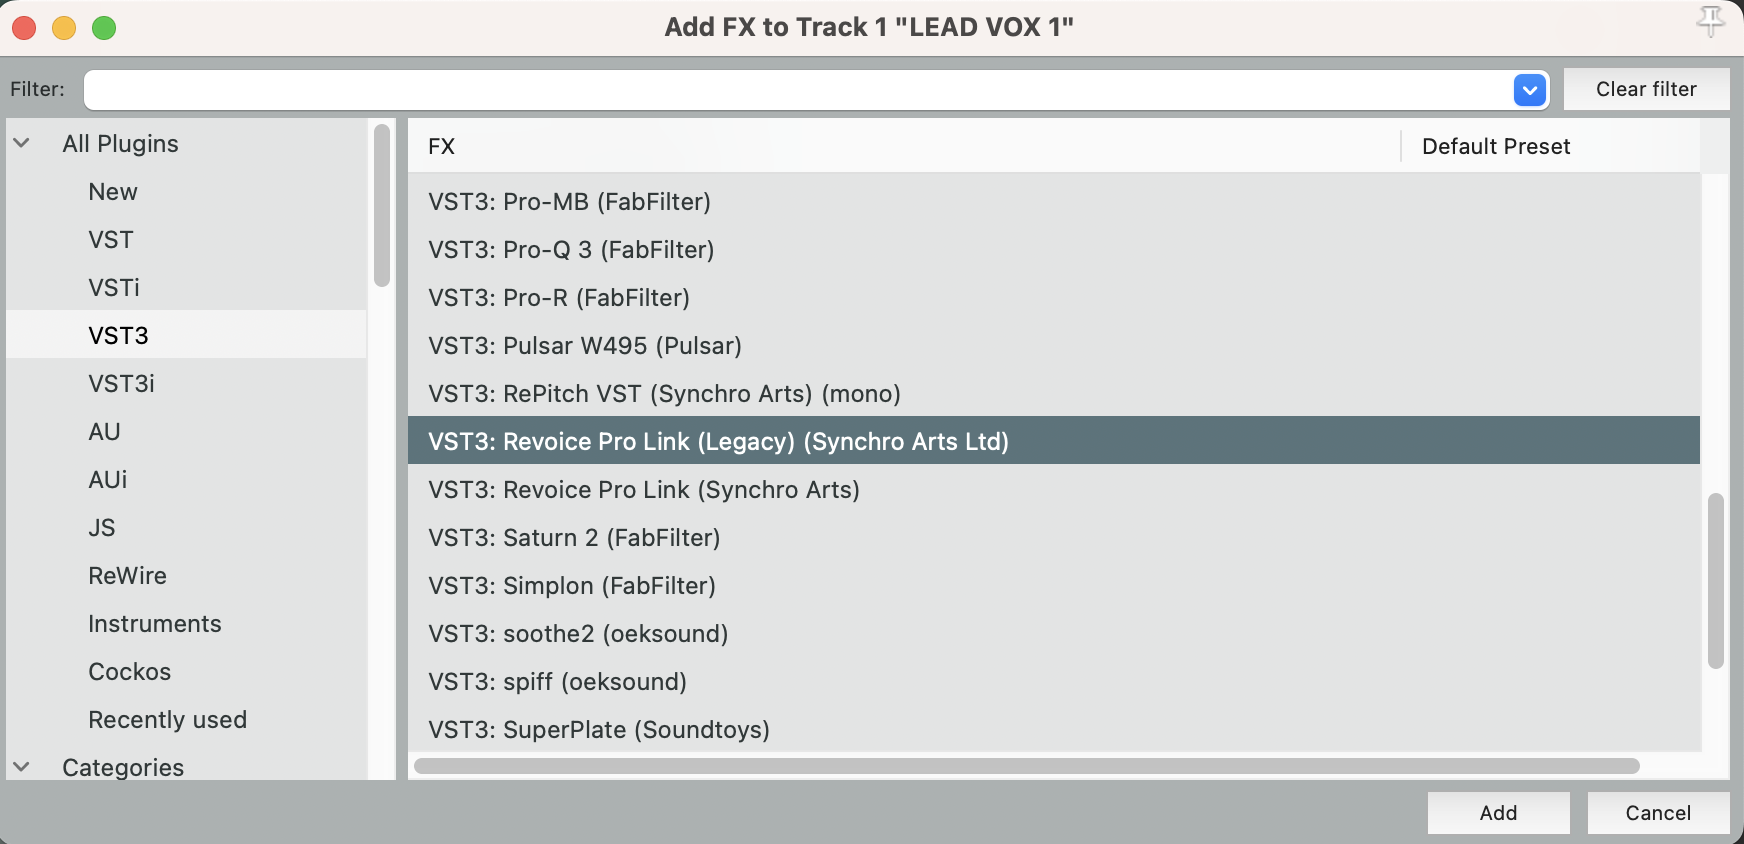
Task: Select VST3: soothe2 (oeksound) plugin
Action: point(578,634)
